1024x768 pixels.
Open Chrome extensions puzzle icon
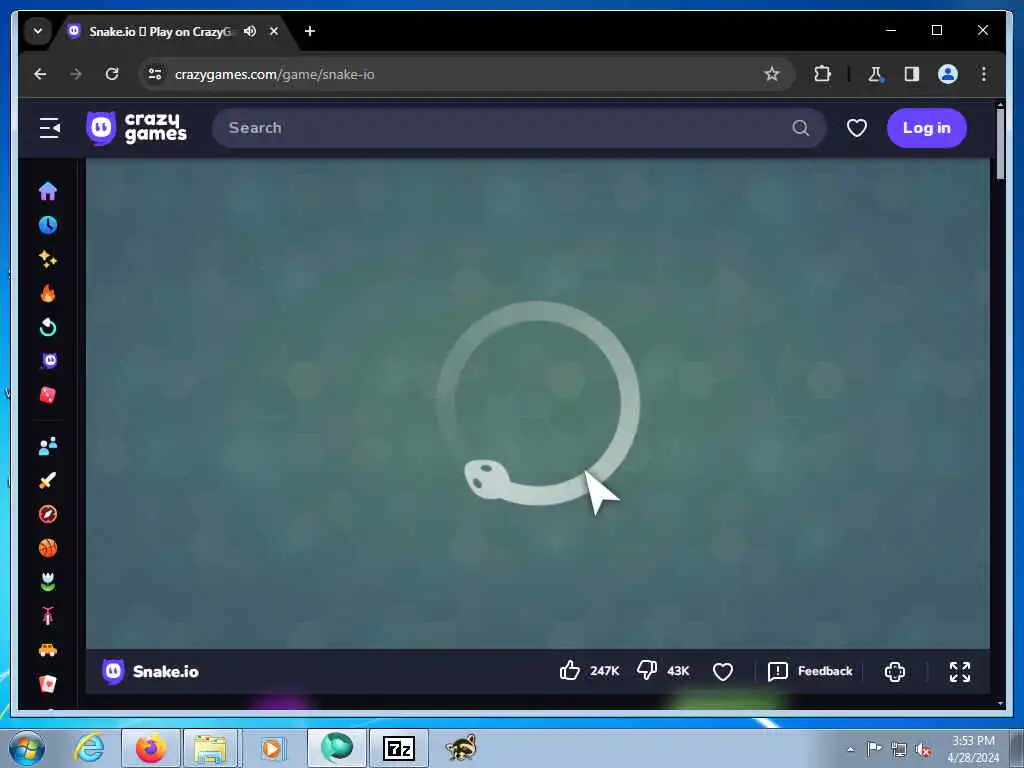822,74
